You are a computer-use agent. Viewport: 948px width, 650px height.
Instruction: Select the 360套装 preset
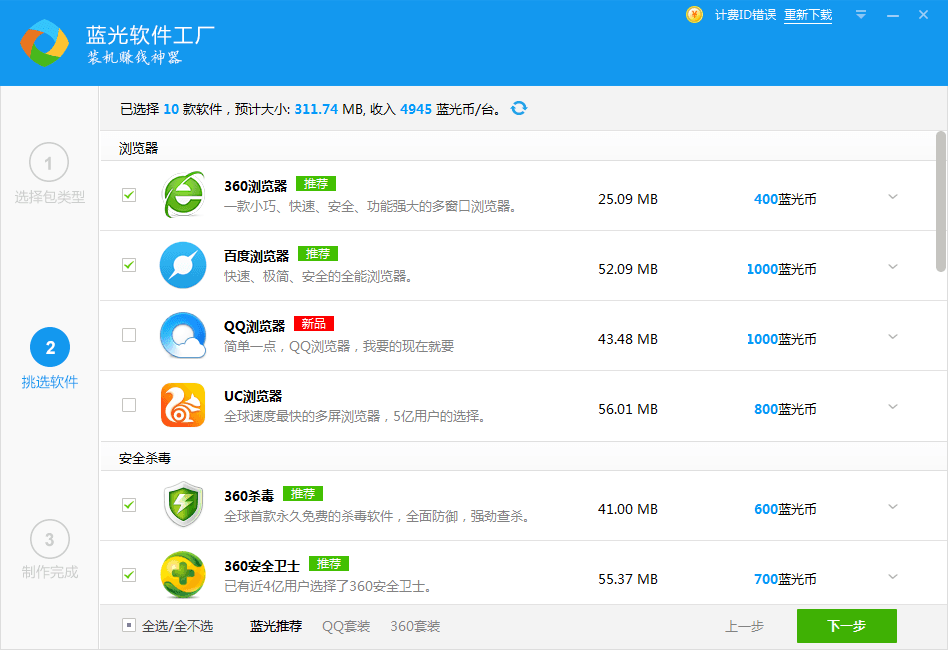(x=415, y=626)
